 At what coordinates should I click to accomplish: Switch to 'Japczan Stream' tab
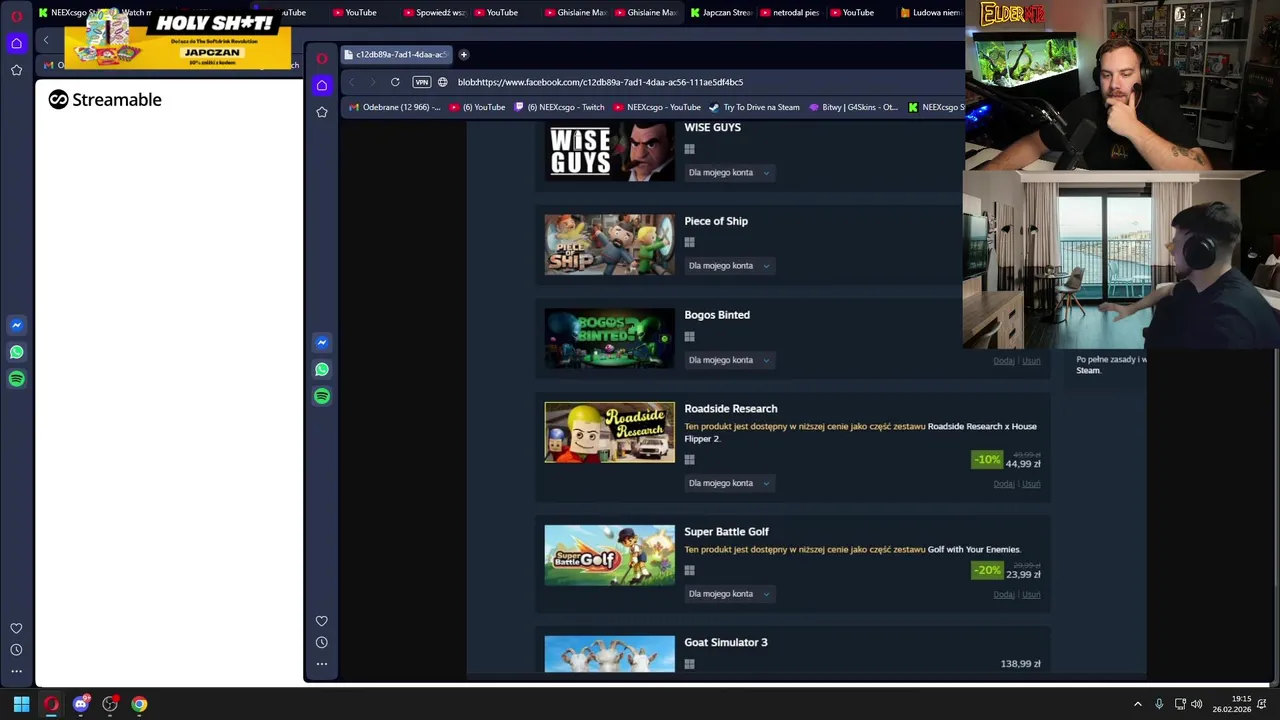720,13
